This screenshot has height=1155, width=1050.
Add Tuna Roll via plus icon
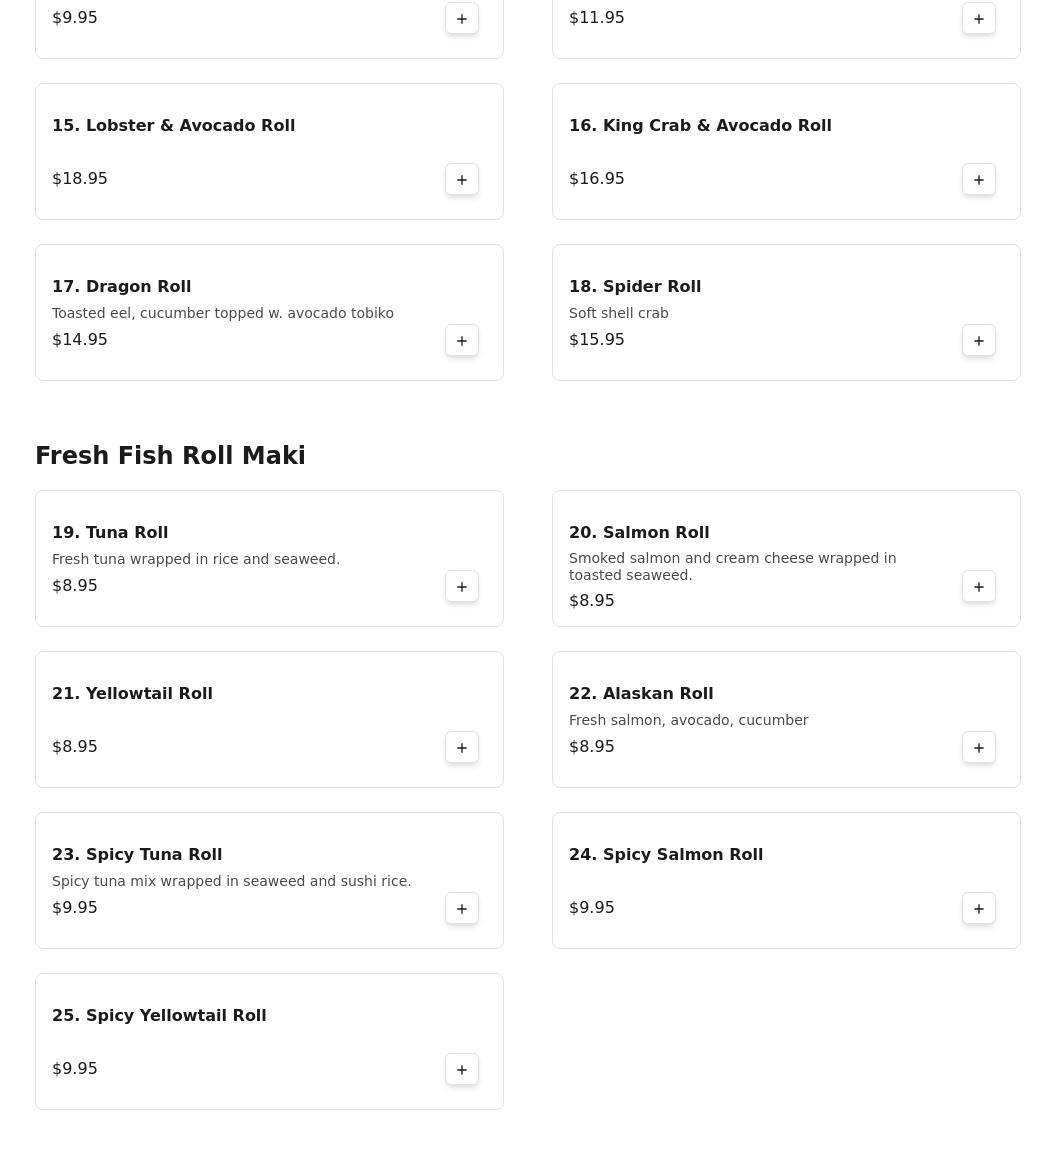coord(462,586)
